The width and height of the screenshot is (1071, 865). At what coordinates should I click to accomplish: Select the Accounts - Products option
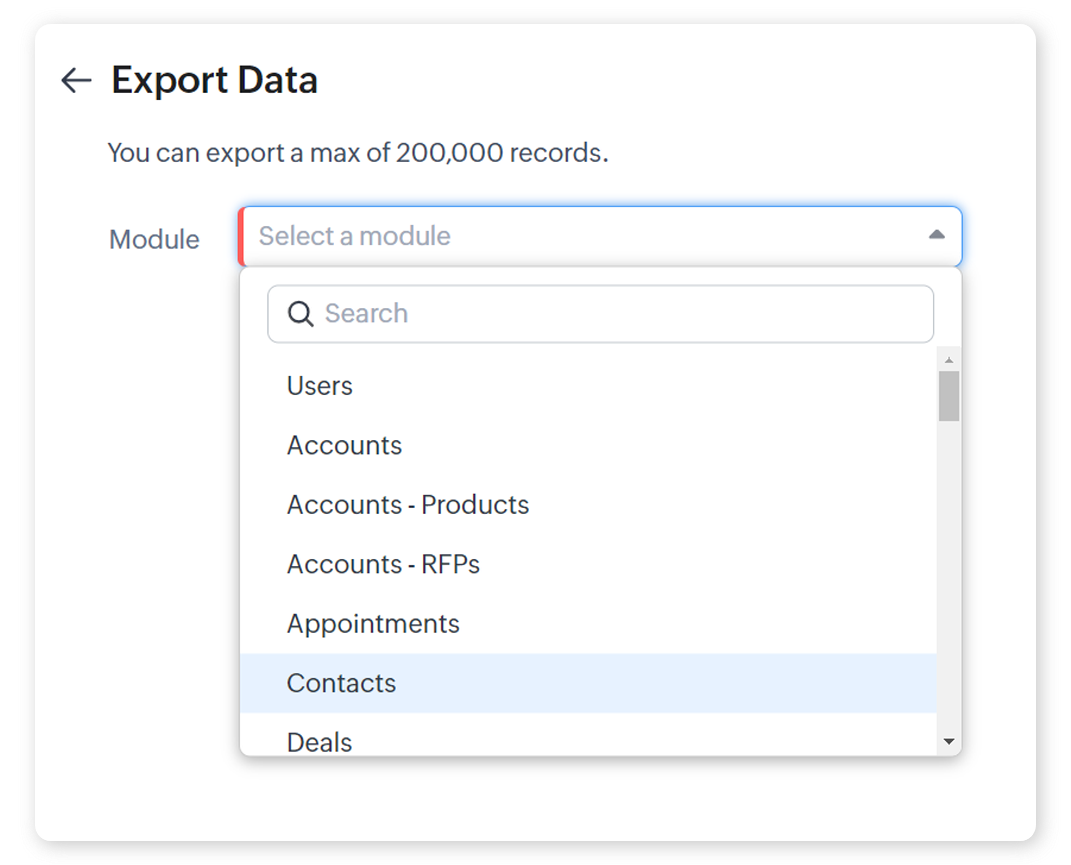(408, 505)
